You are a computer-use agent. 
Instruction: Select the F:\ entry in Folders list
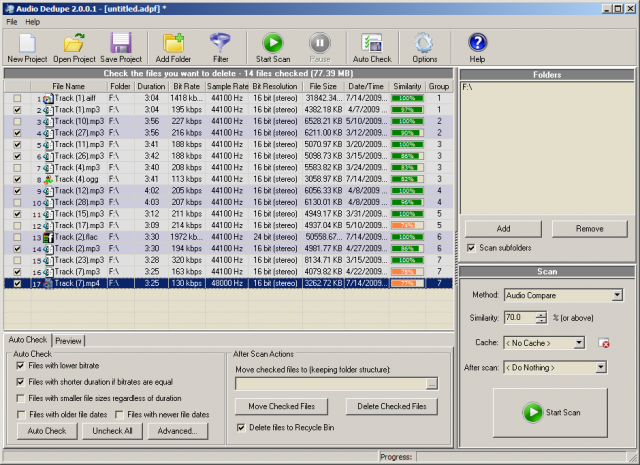pos(467,87)
